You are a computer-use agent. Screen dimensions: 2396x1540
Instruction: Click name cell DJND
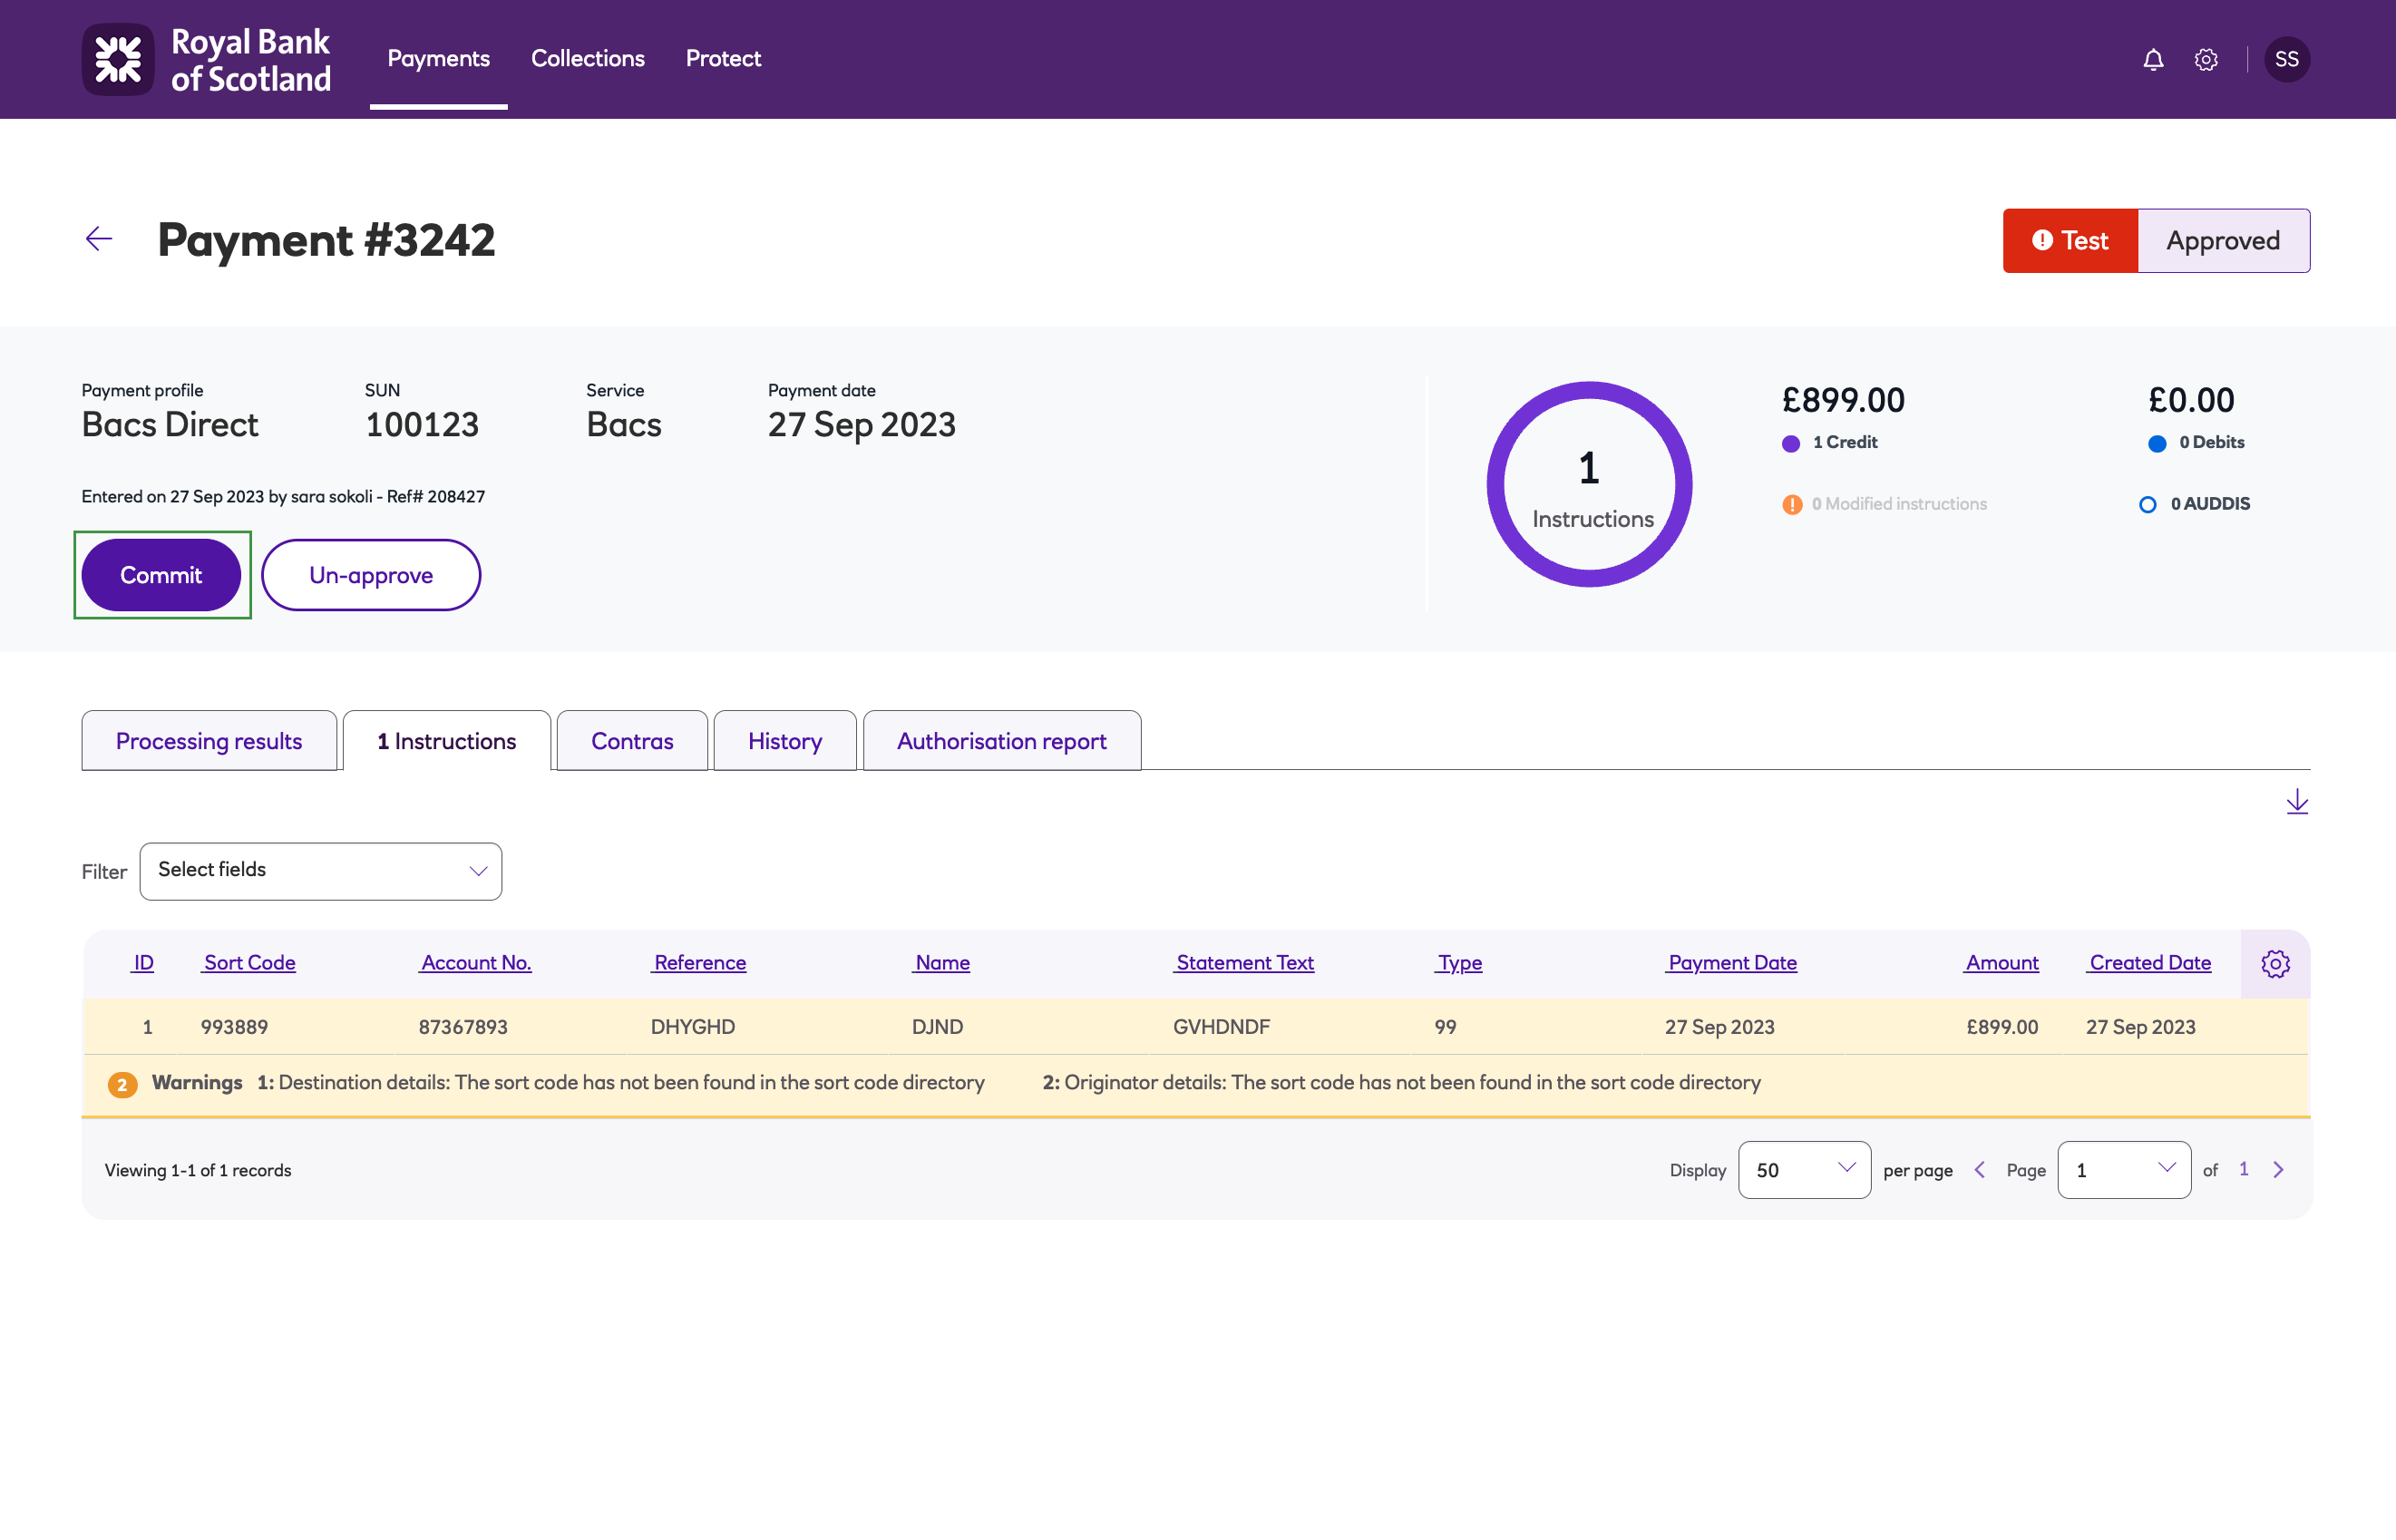937,1027
